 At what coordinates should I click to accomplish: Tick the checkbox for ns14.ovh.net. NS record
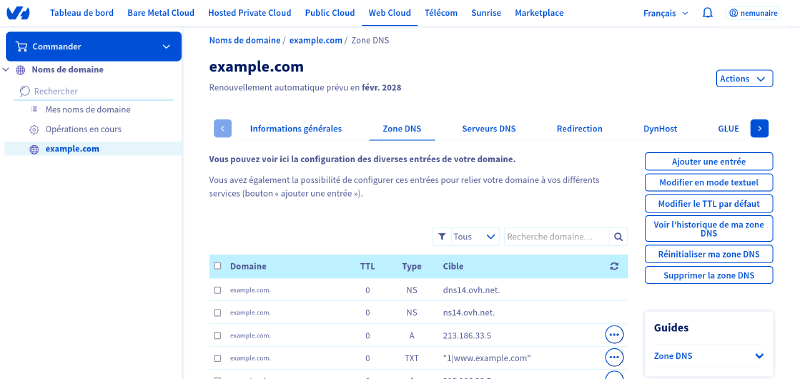(217, 312)
